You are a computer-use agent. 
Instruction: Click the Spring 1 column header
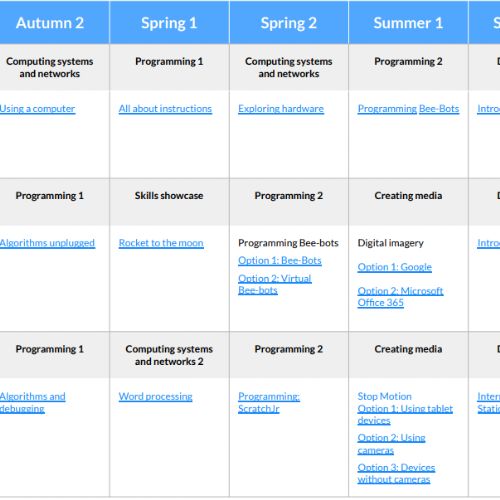coord(169,23)
